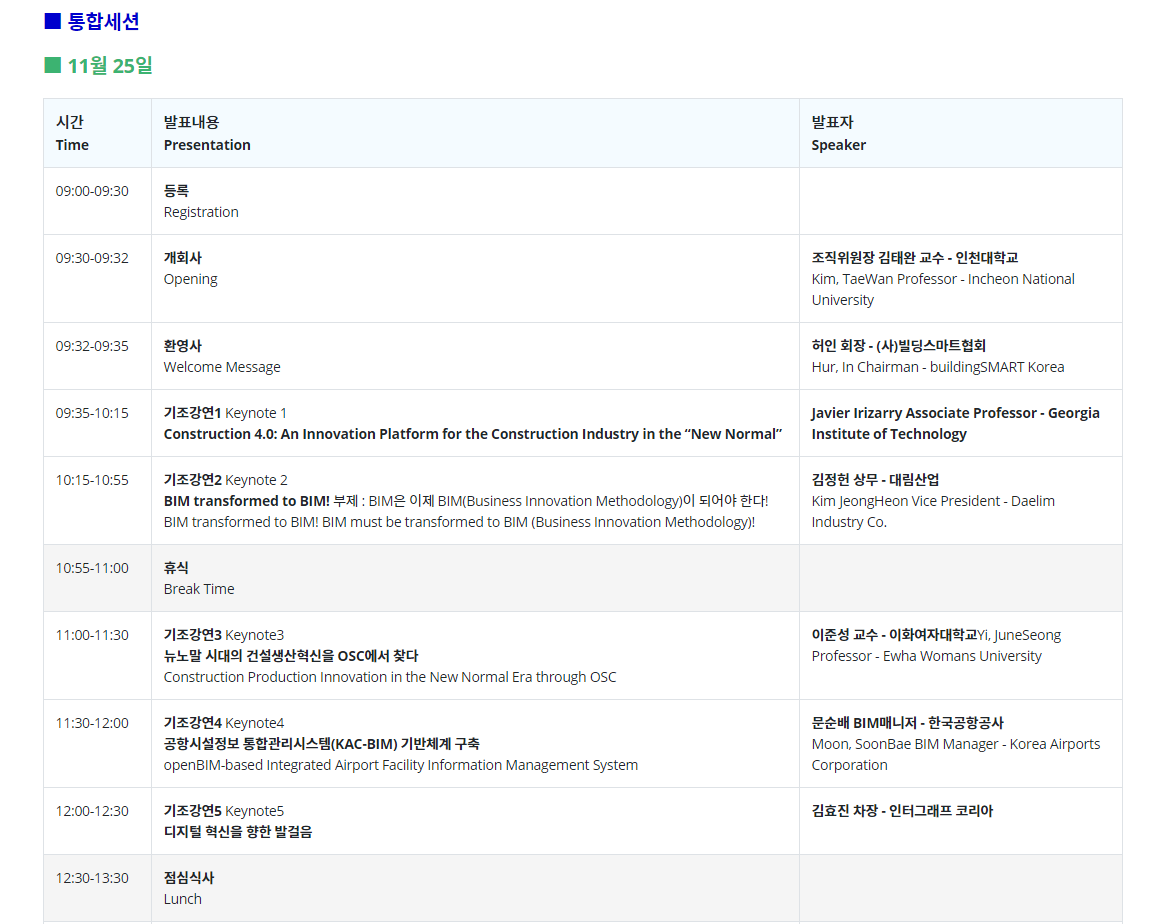The height and width of the screenshot is (924, 1168).
Task: Click the green square beside 11월 25일
Action: pyautogui.click(x=53, y=66)
